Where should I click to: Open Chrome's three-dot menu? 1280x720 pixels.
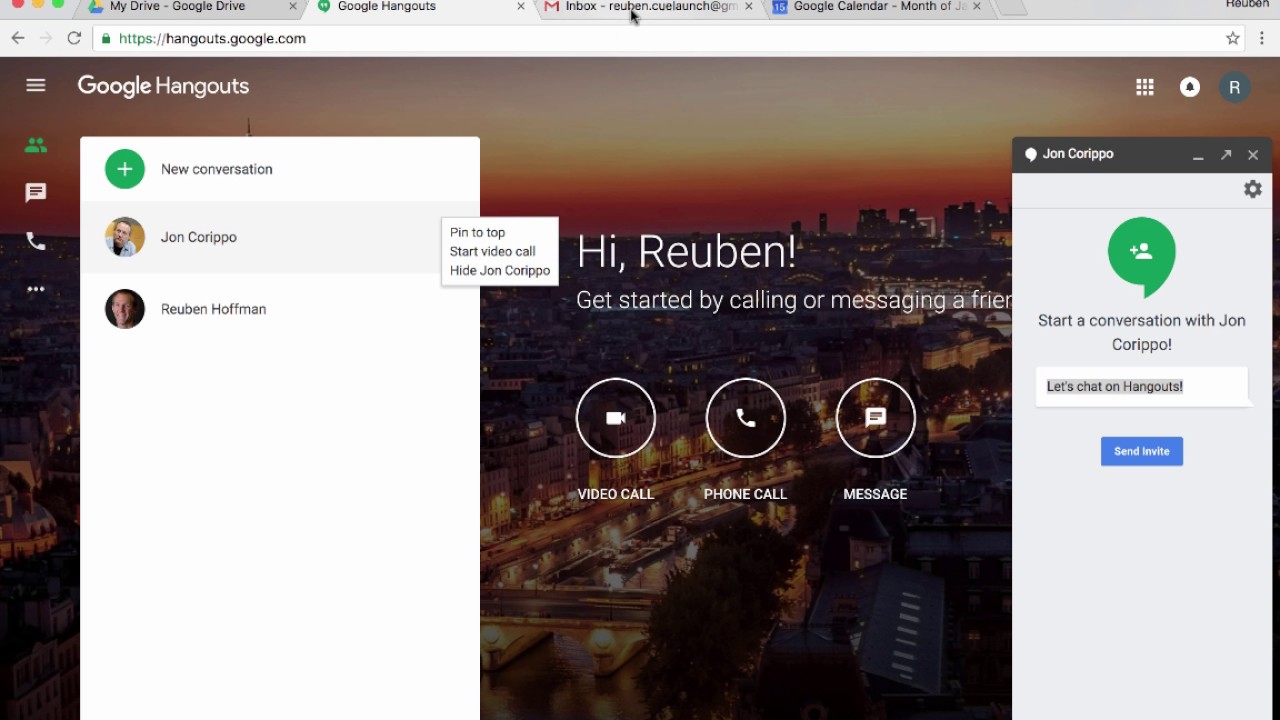click(x=1262, y=38)
